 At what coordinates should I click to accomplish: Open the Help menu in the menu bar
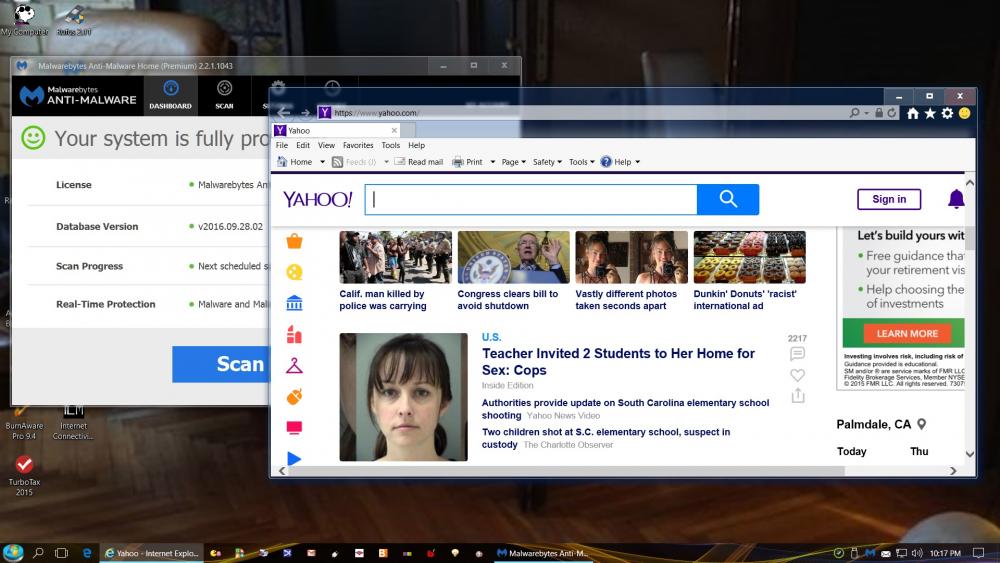(x=416, y=145)
